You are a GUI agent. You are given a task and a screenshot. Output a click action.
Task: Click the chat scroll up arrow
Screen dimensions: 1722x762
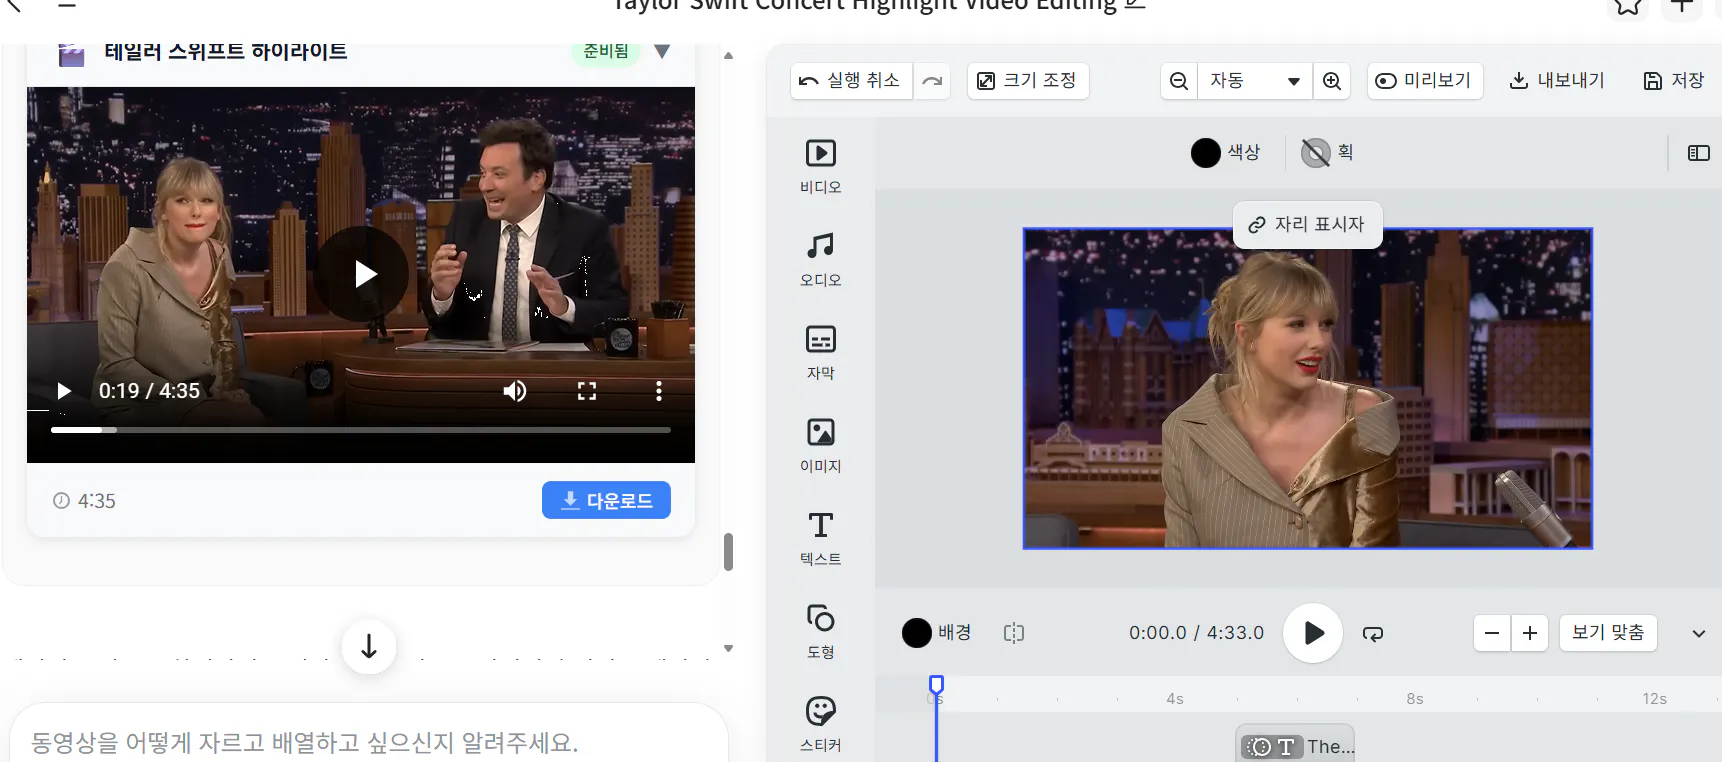(728, 56)
